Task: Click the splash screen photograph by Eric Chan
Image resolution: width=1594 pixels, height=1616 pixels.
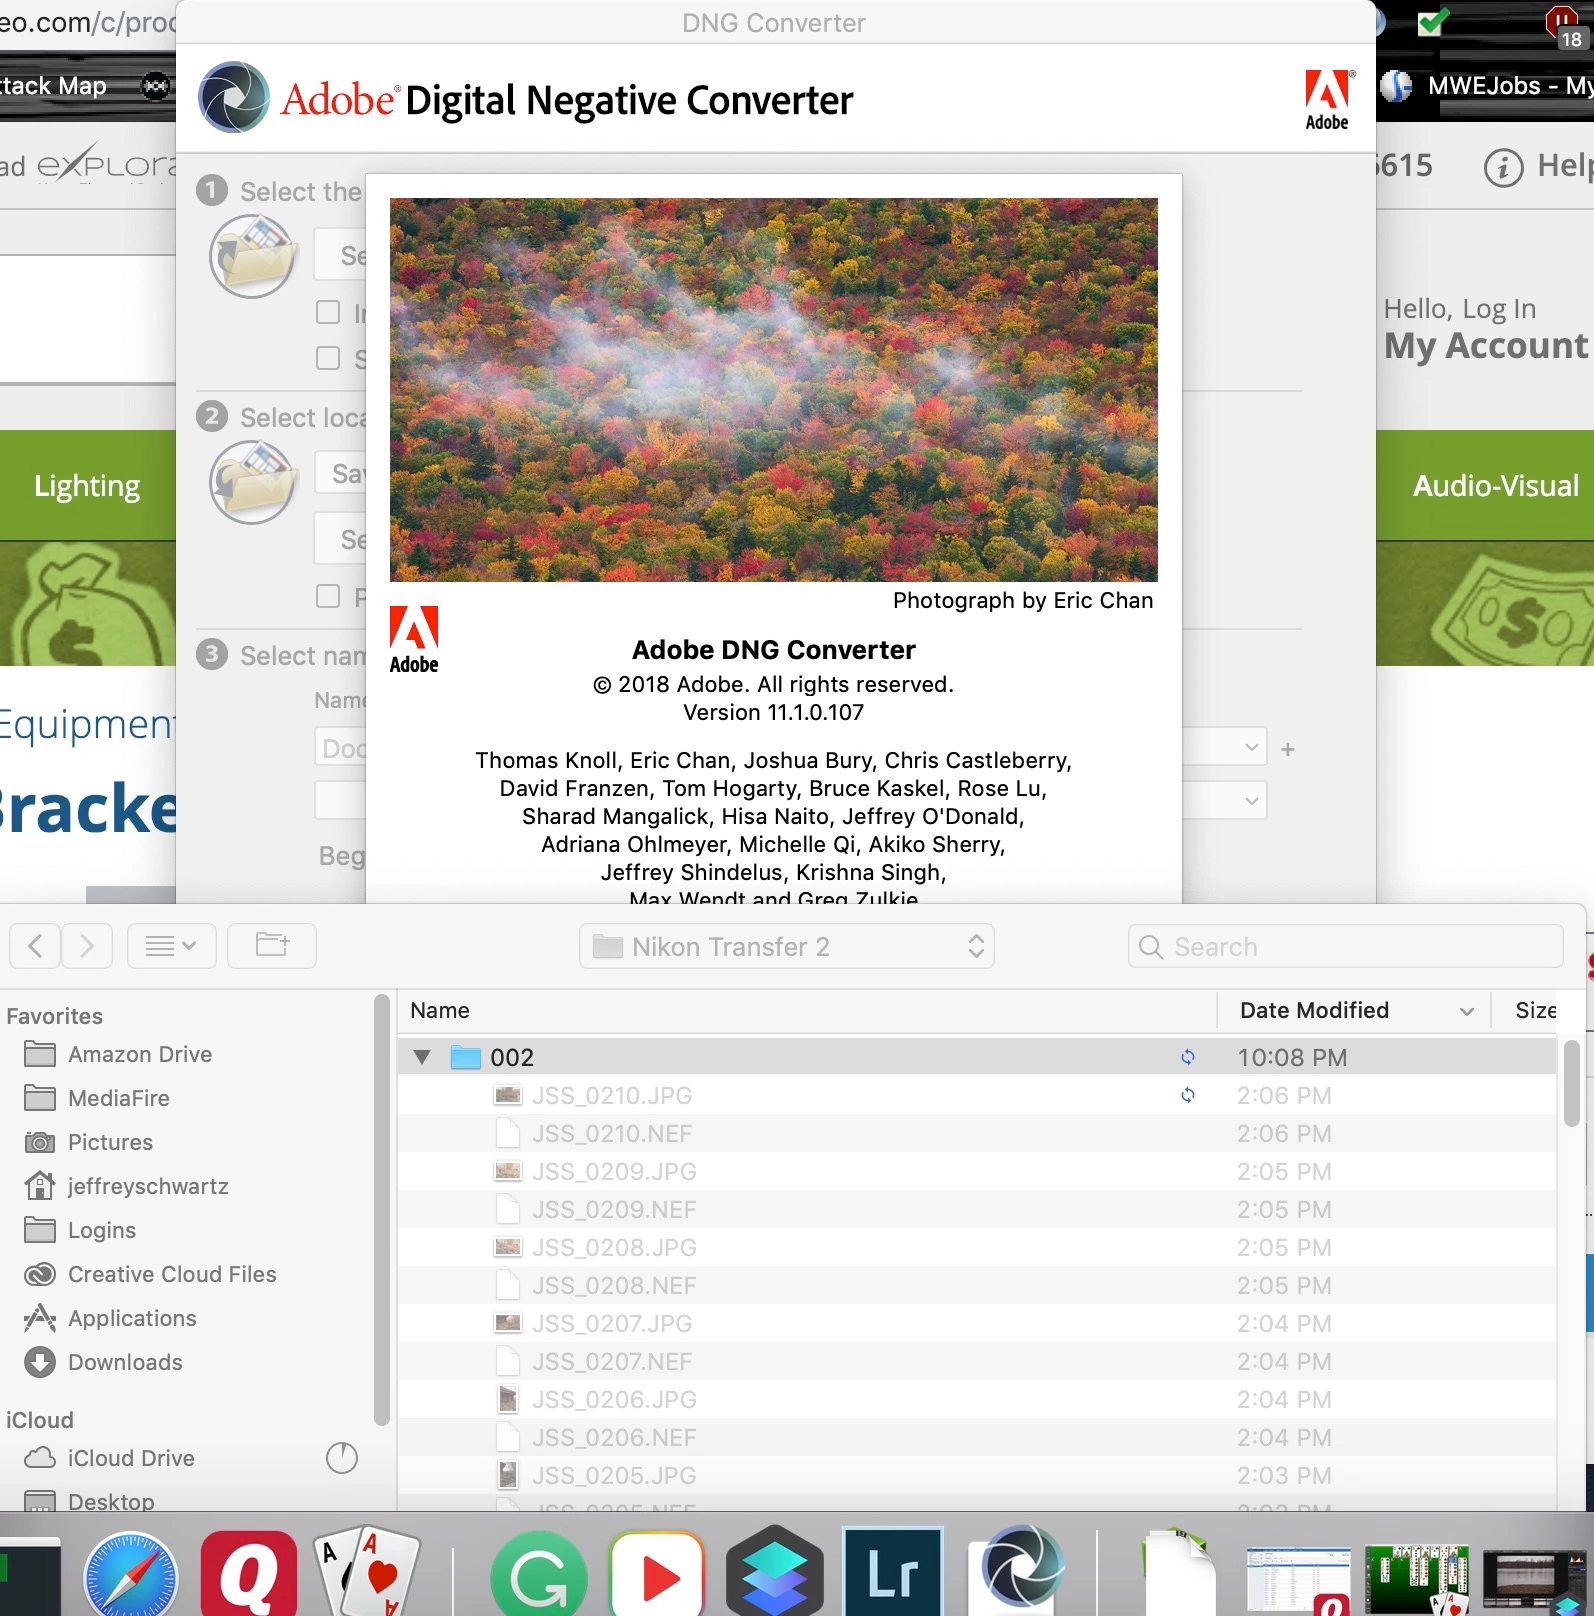Action: coord(774,390)
